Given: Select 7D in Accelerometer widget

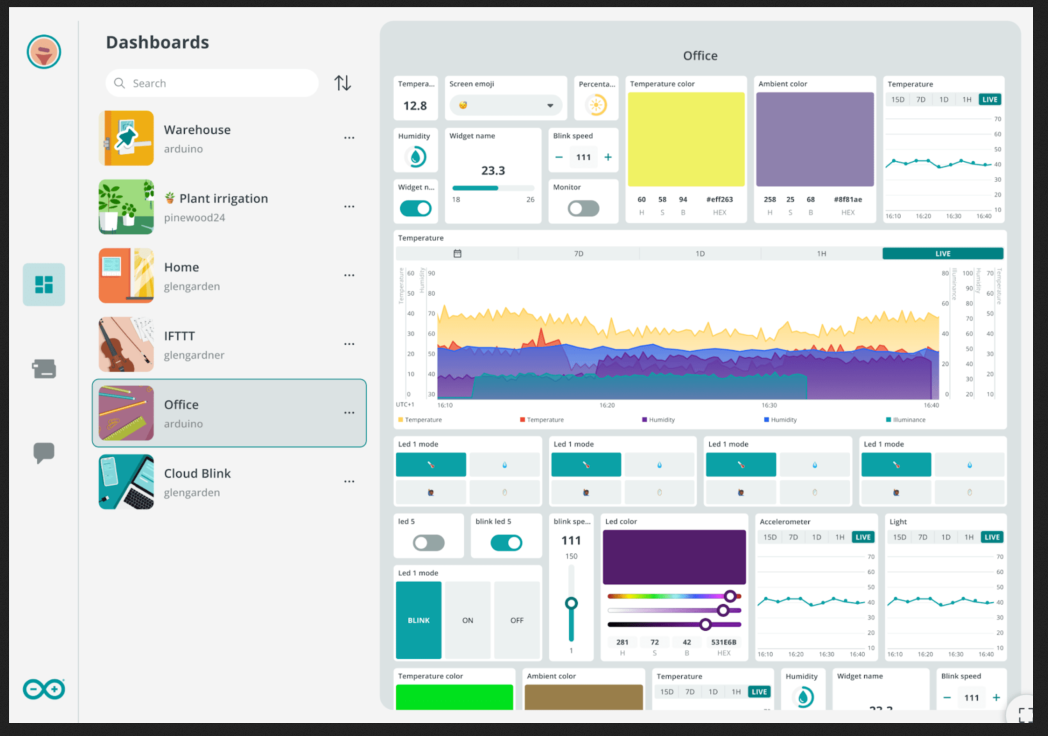Looking at the screenshot, I should click(x=793, y=537).
